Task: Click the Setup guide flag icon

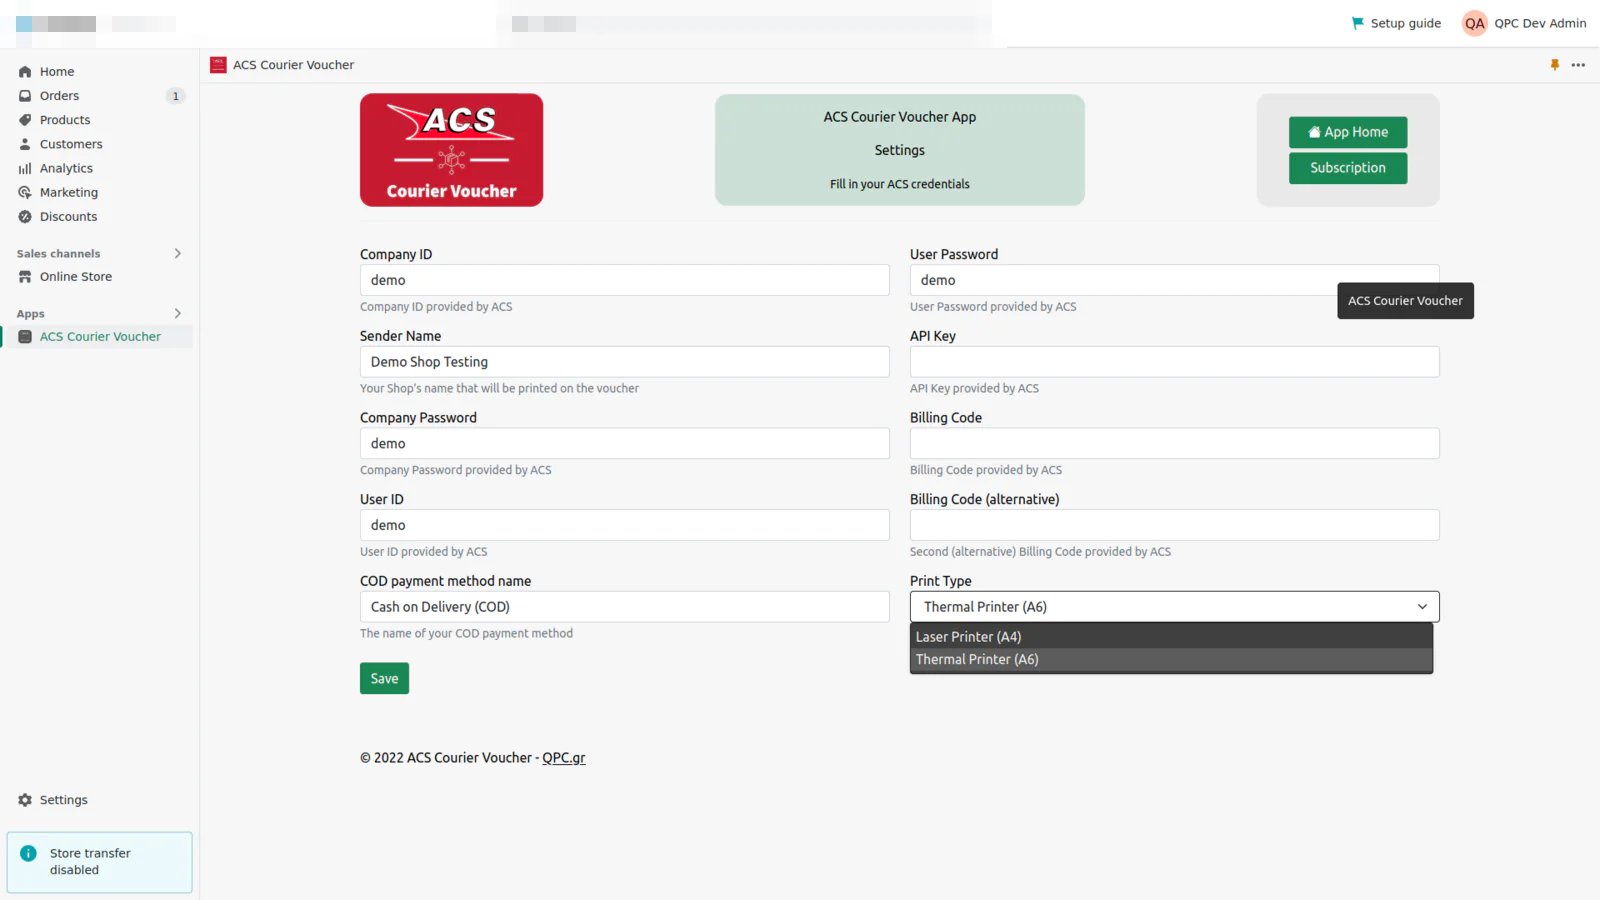Action: [1357, 23]
